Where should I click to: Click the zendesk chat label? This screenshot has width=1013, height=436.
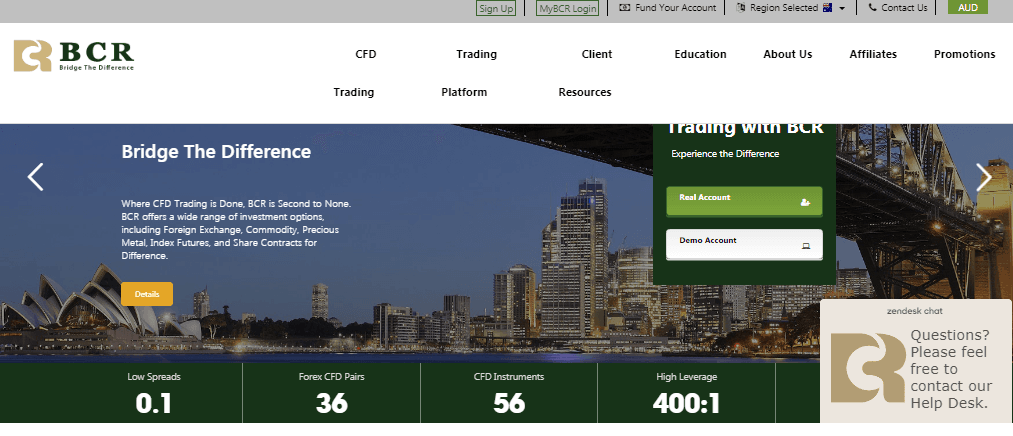[914, 311]
